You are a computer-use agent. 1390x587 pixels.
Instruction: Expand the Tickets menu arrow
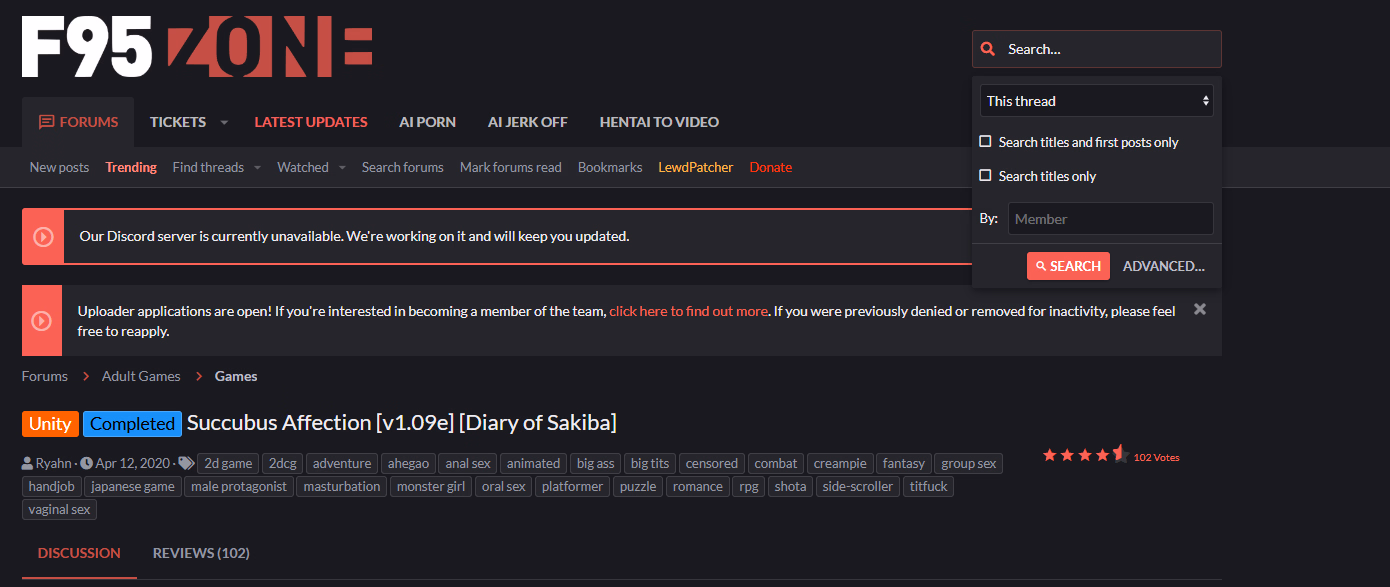pos(224,122)
